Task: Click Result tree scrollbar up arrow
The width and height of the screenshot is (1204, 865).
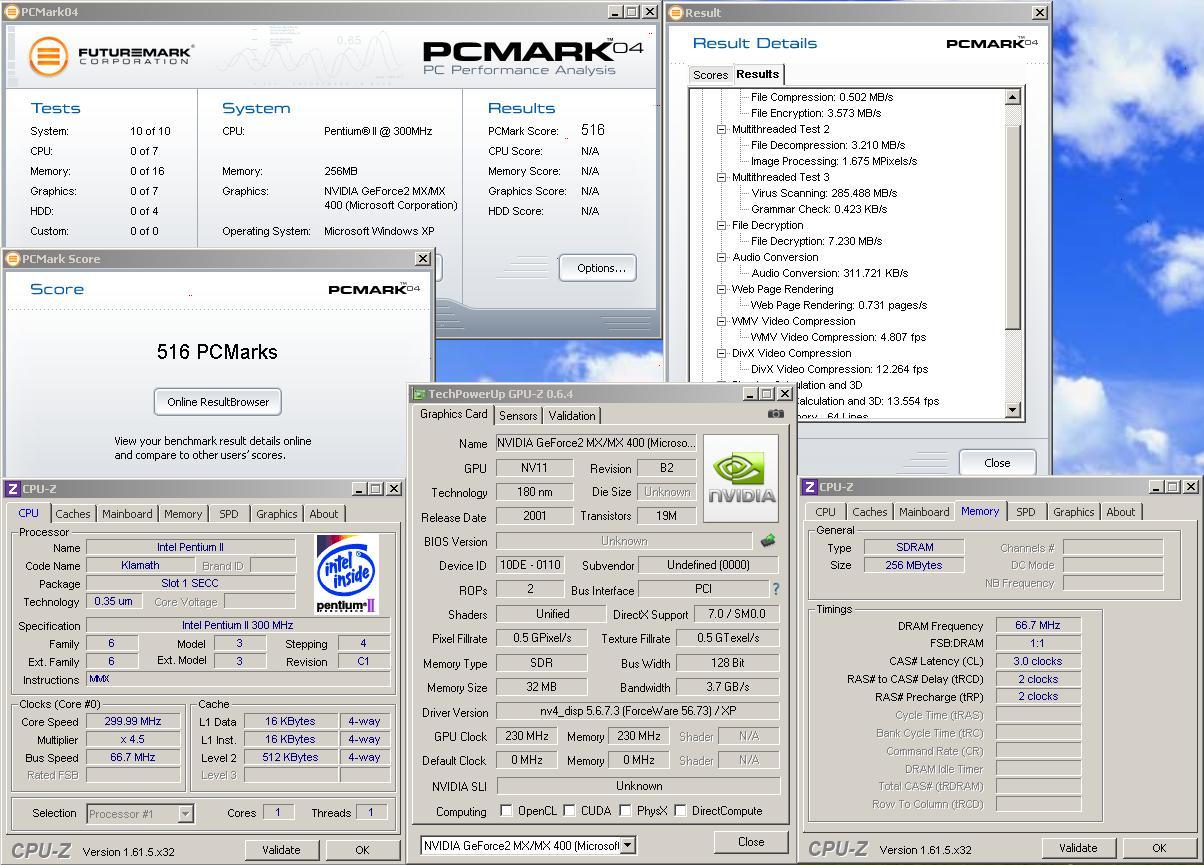Action: click(1012, 97)
